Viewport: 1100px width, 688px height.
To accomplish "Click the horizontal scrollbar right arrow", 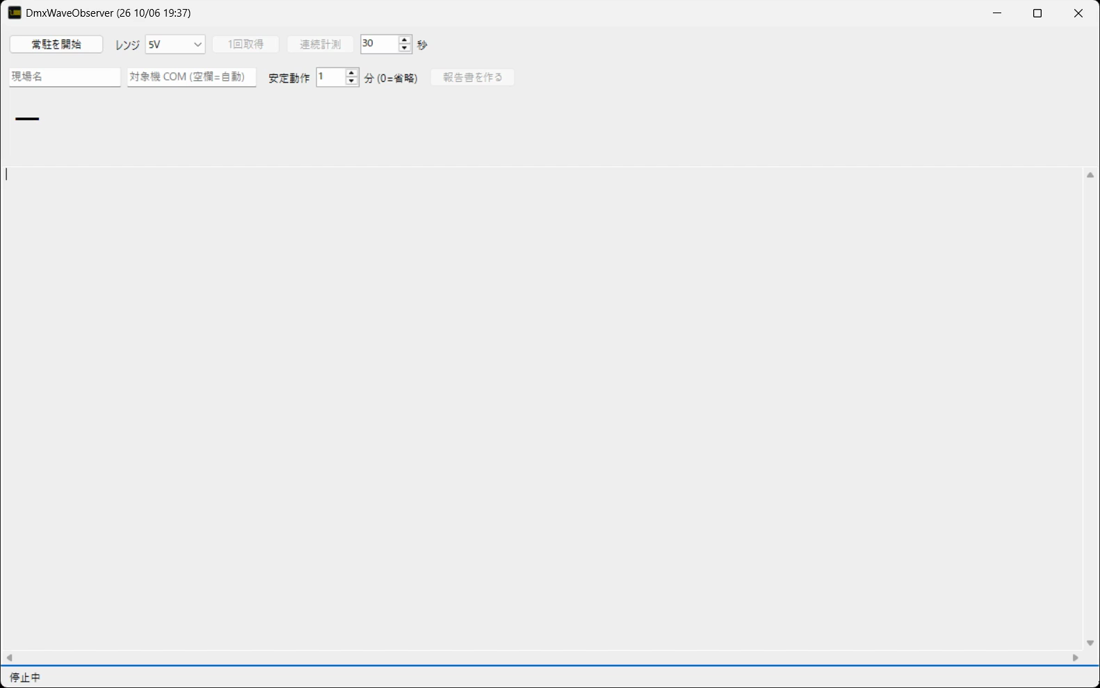I will coord(1075,658).
